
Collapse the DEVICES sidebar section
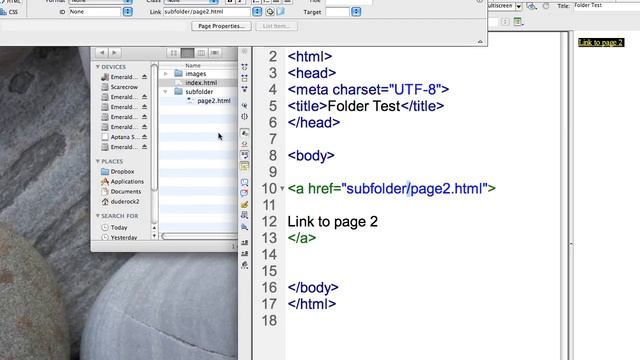click(98, 67)
